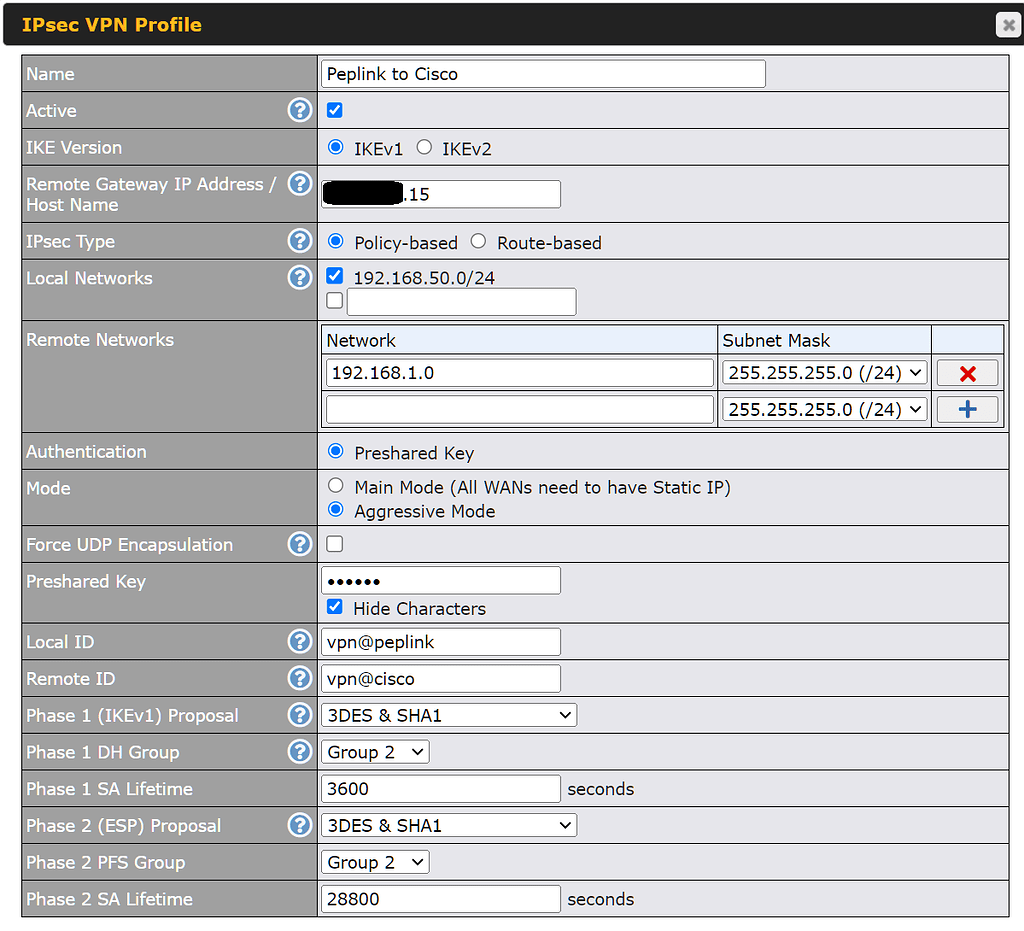1024x931 pixels.
Task: Click the Phase 1 (IKEv1) Proposal help icon
Action: point(300,714)
